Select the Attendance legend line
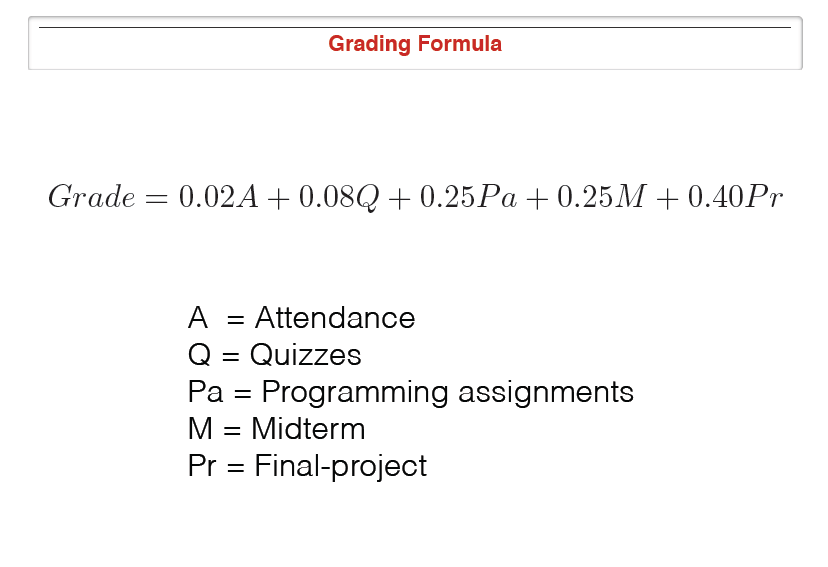The width and height of the screenshot is (828, 567). tap(302, 318)
